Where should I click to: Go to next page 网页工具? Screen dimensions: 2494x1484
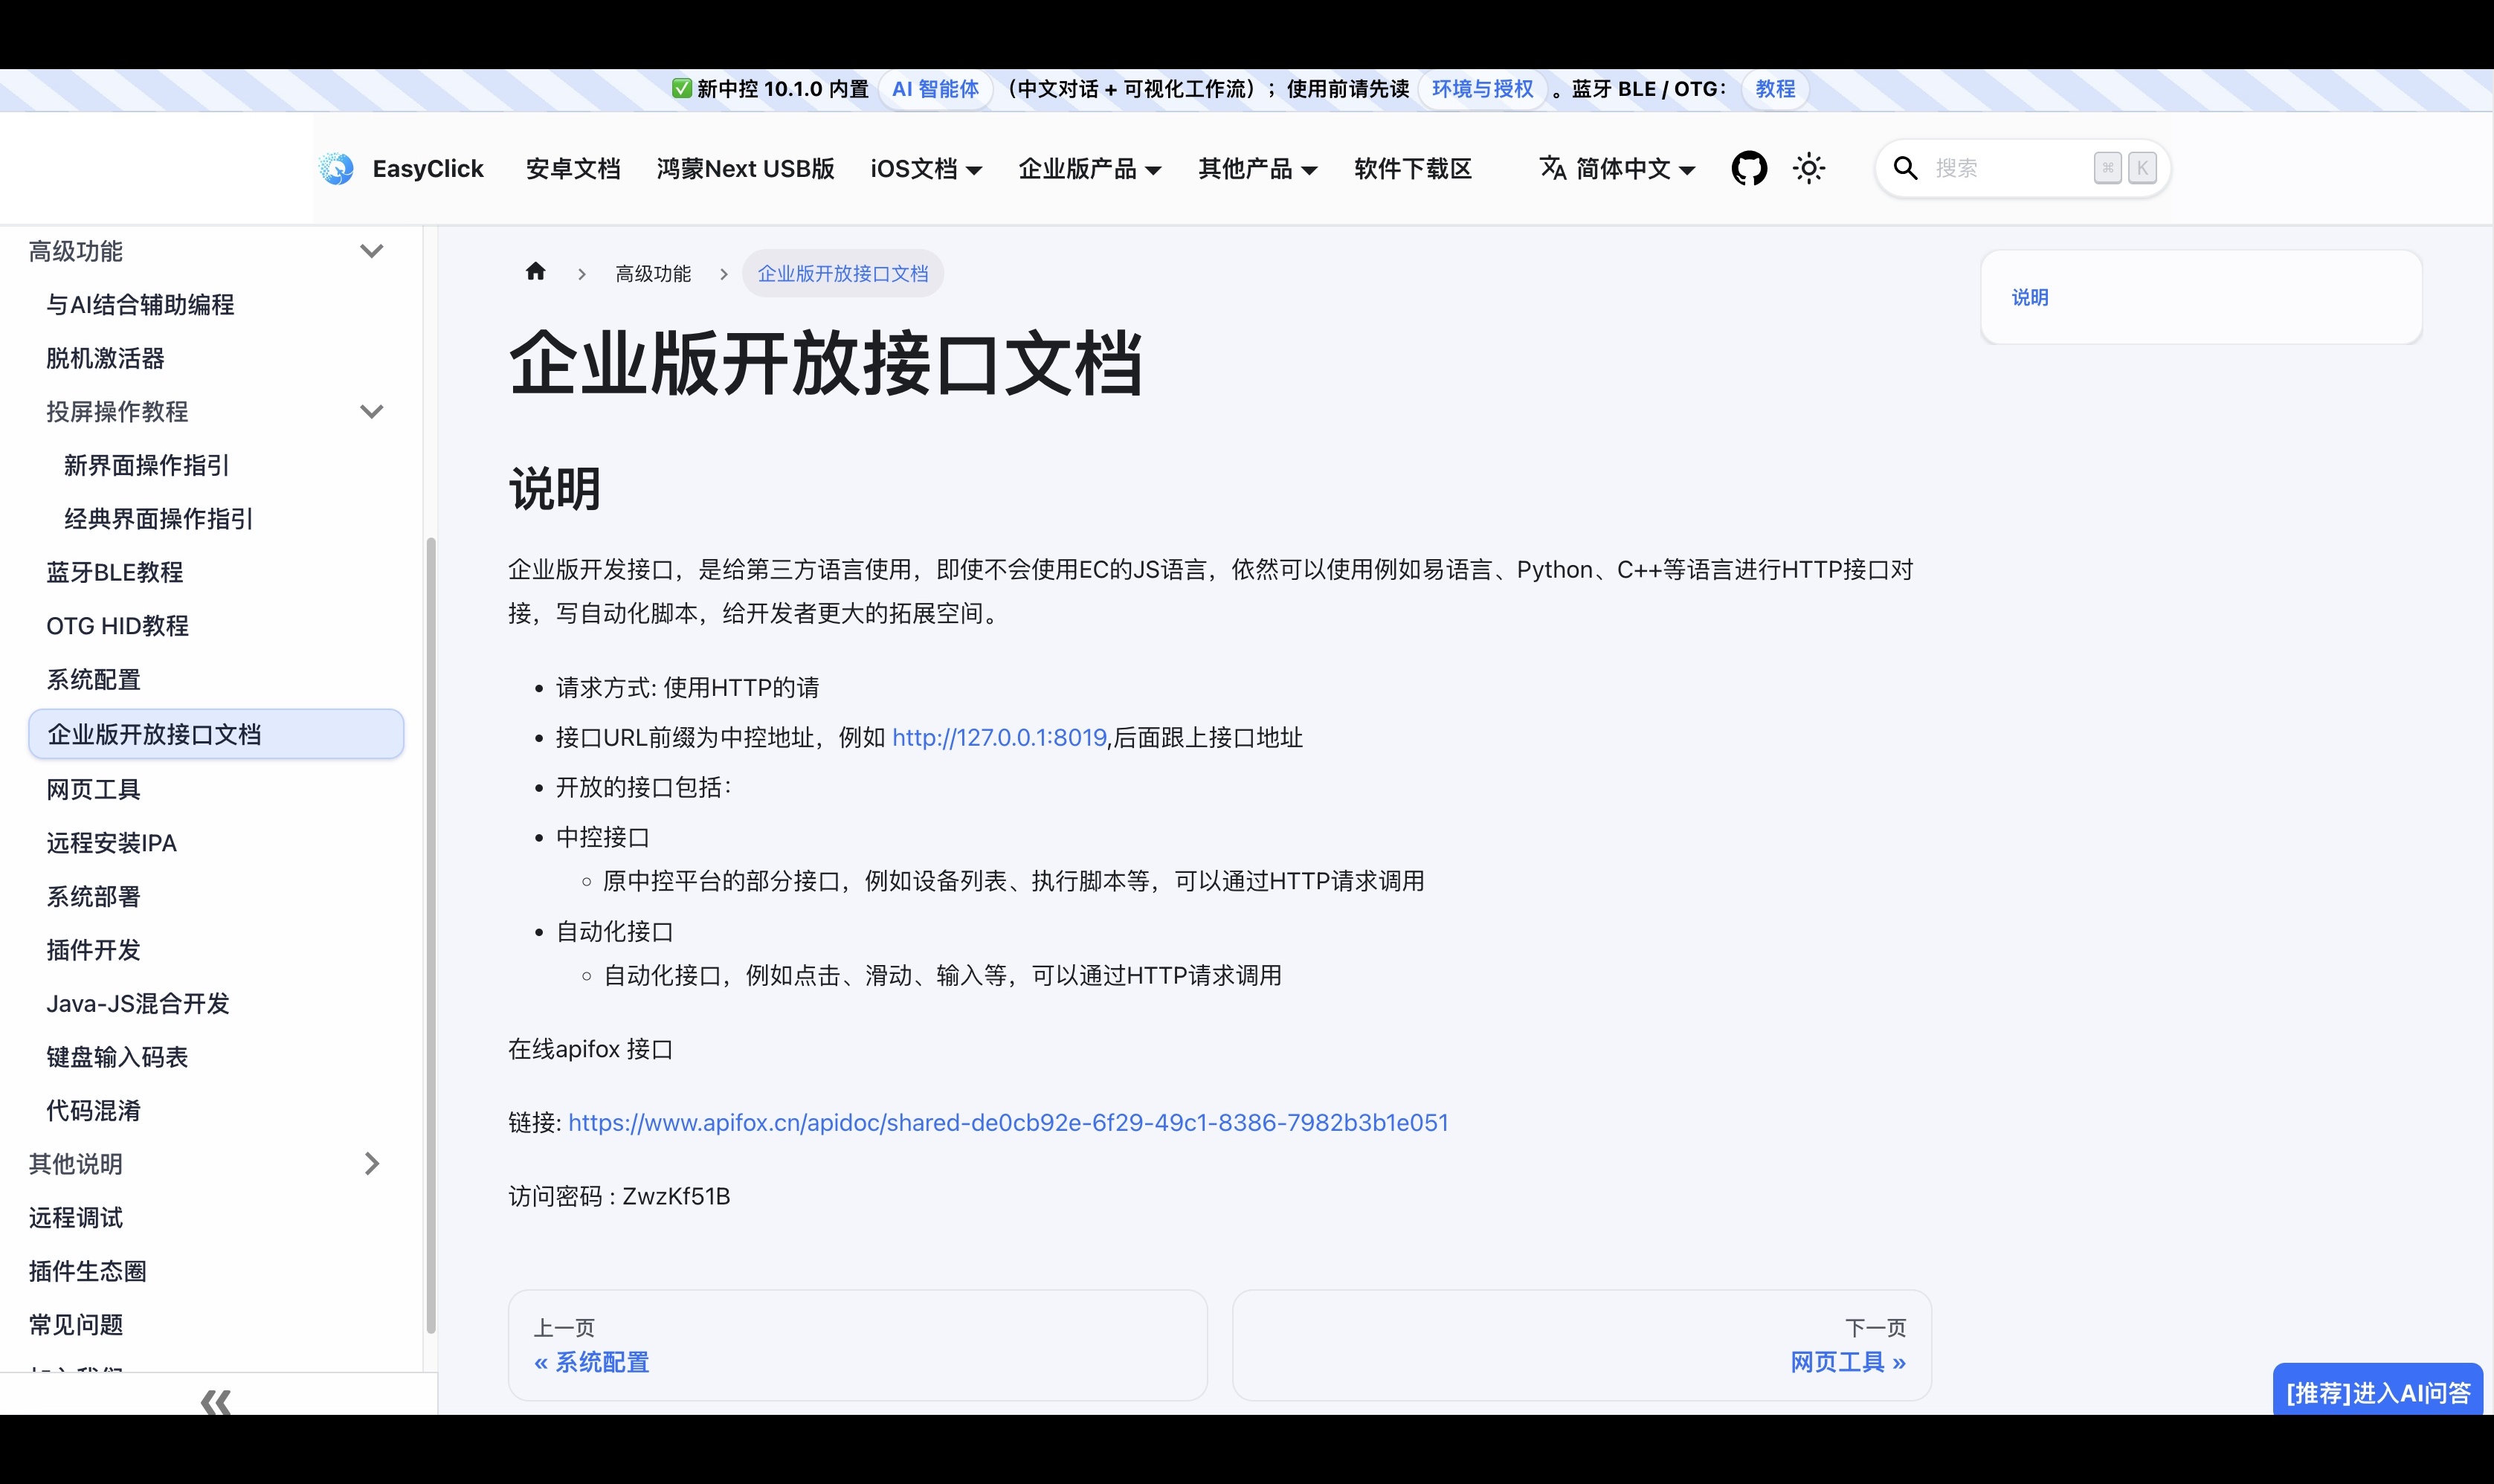[x=1582, y=1345]
